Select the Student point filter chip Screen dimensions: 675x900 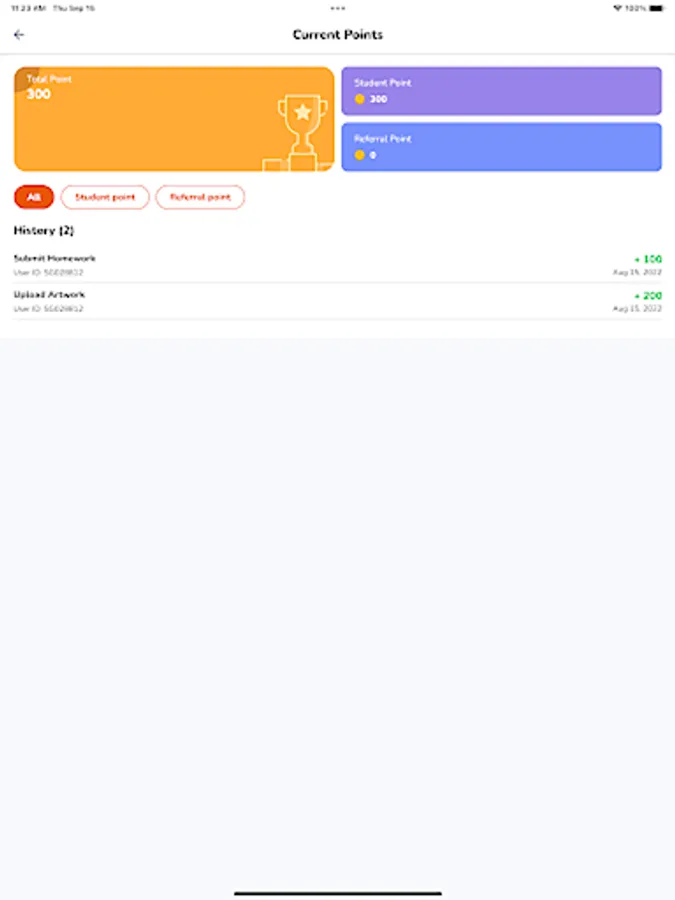point(105,197)
